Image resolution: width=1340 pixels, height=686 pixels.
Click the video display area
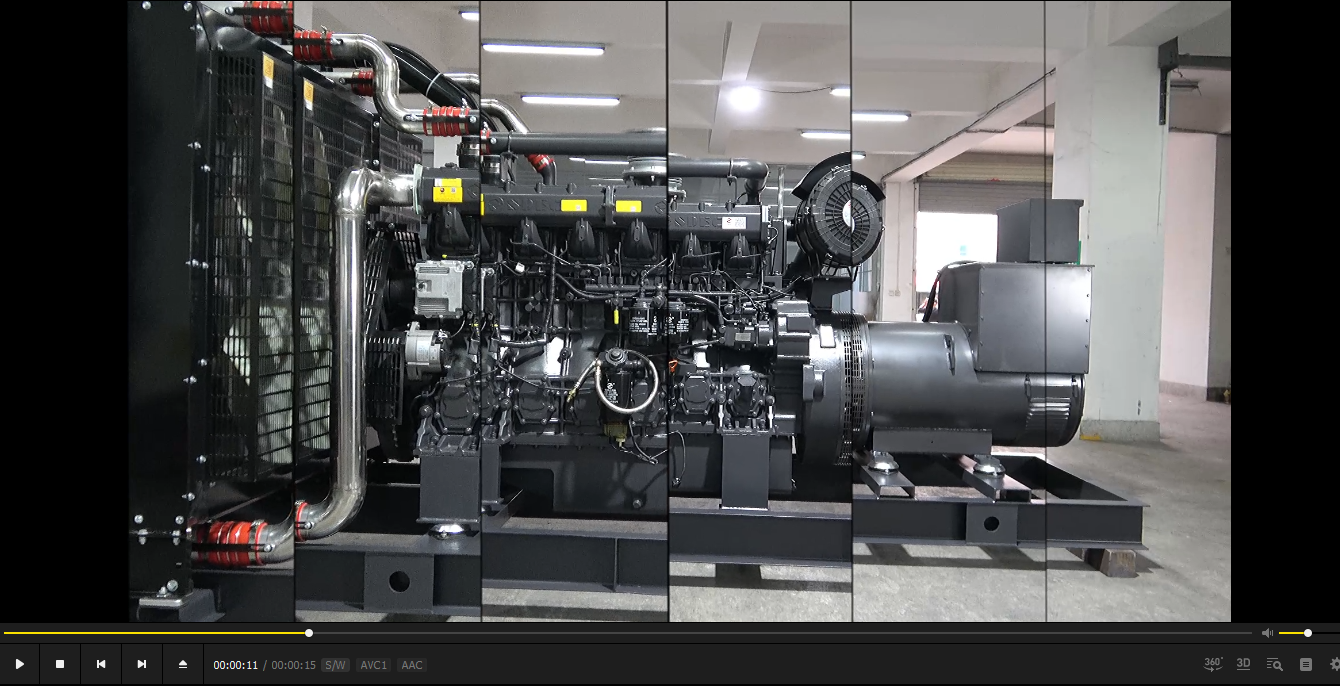(678, 310)
